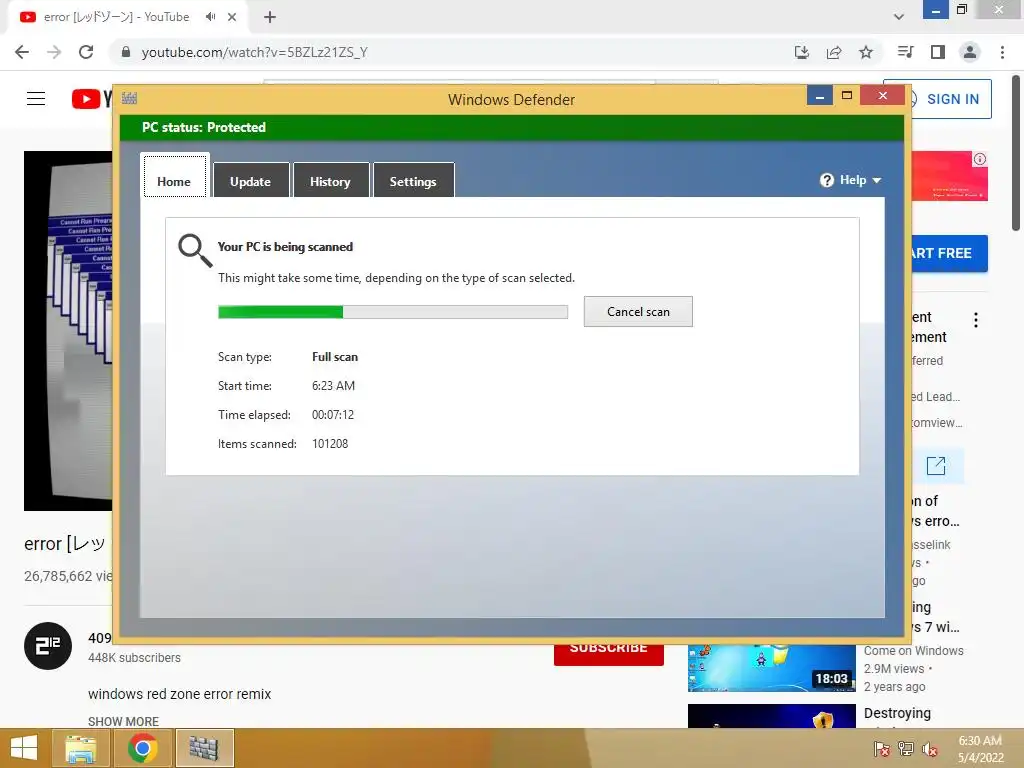This screenshot has width=1024, height=768.
Task: Click SHOW MORE under video description
Action: [123, 721]
